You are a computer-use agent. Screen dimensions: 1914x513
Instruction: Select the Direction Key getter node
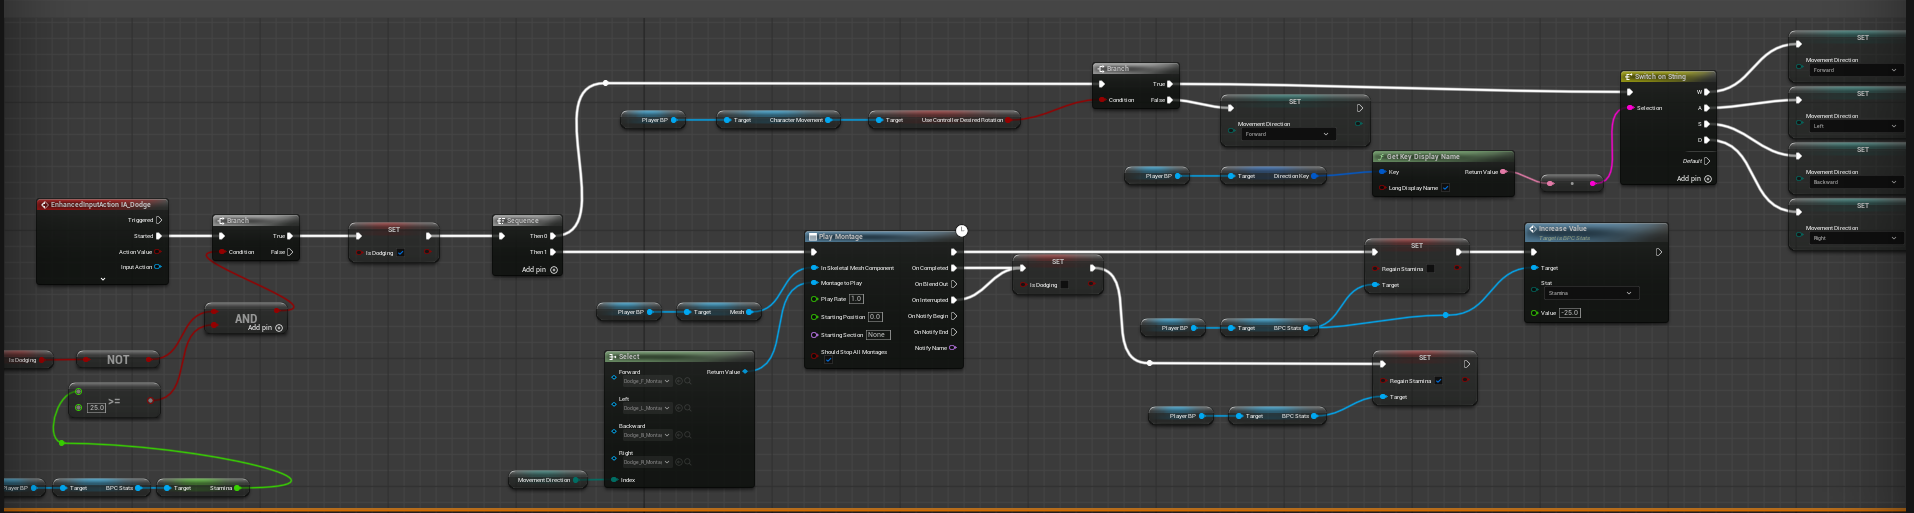(x=1274, y=176)
